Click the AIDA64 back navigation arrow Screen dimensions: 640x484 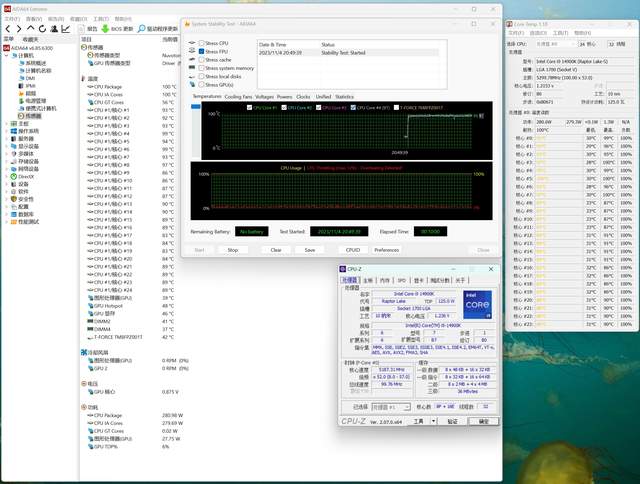[x=10, y=29]
